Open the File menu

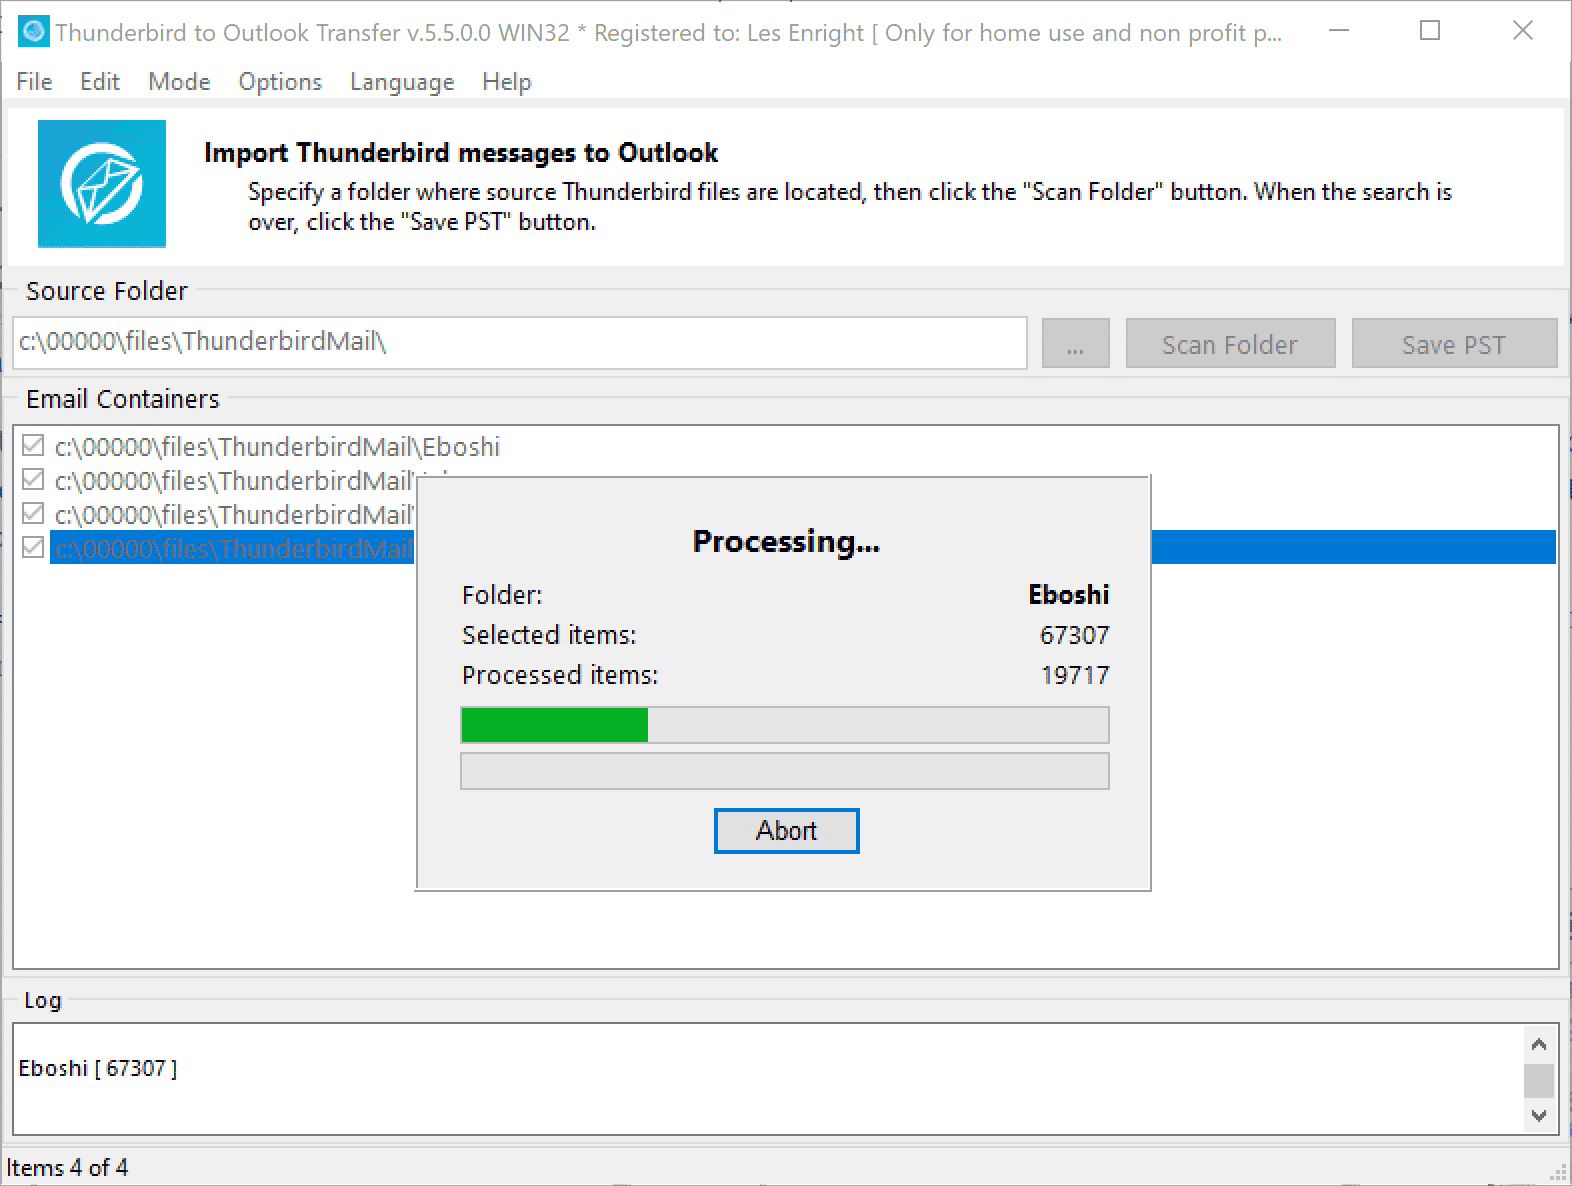click(34, 82)
